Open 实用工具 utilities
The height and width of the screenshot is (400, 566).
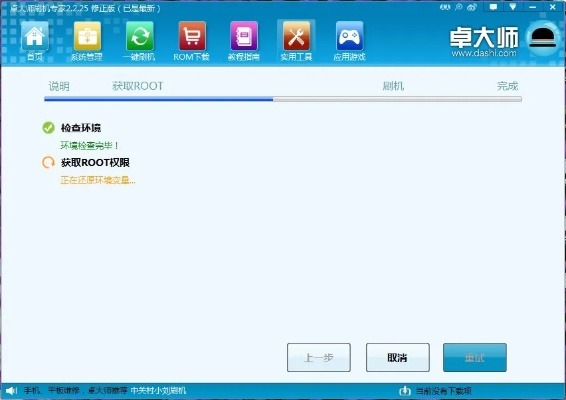click(296, 41)
